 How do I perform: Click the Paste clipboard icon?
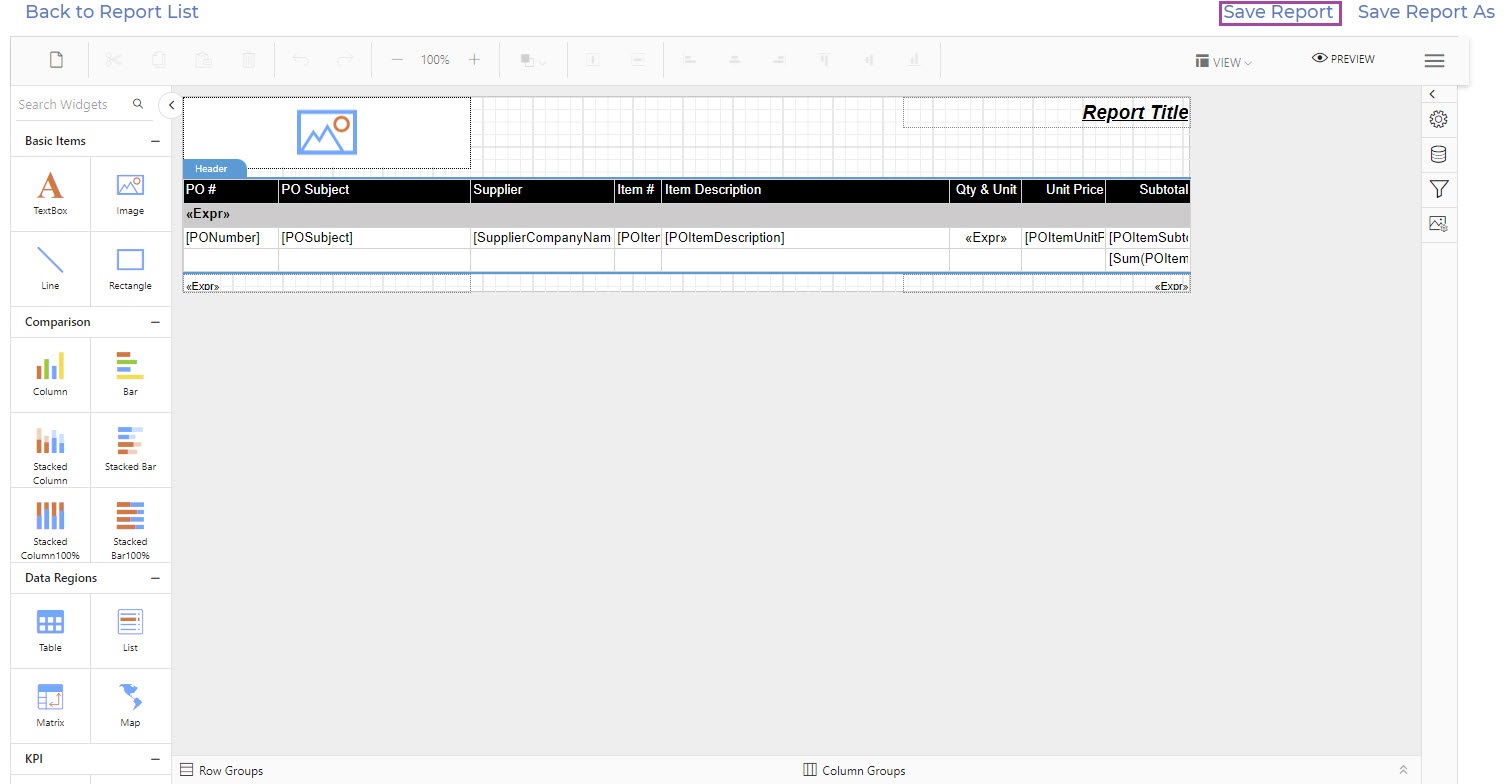pyautogui.click(x=203, y=60)
